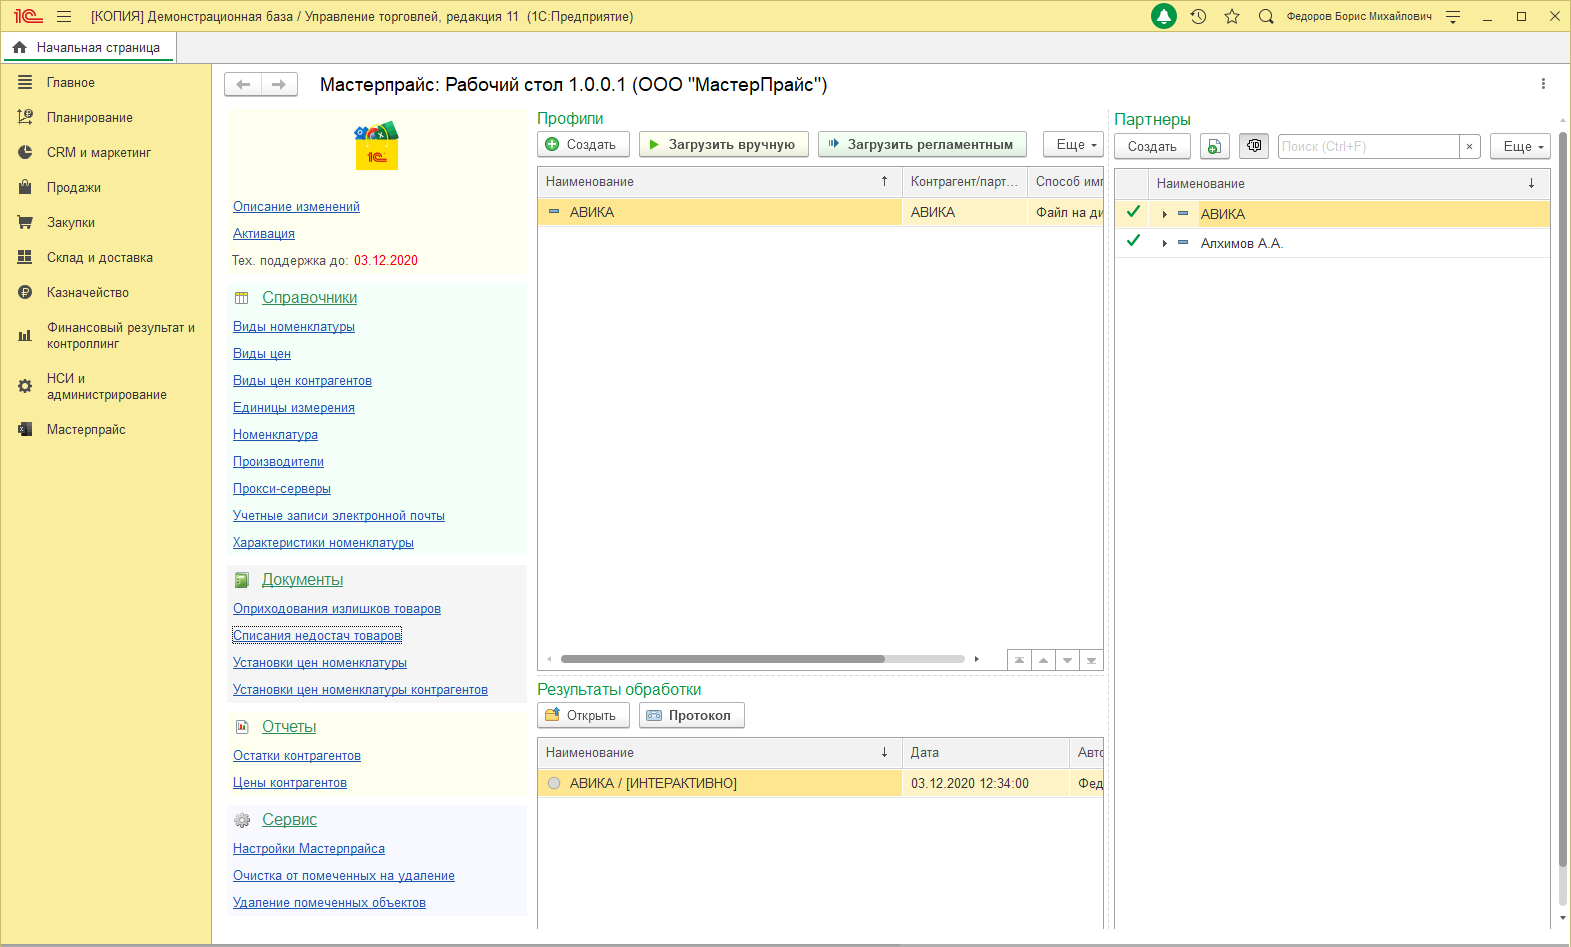The width and height of the screenshot is (1571, 947).
Task: Click the forward navigation arrow
Action: [279, 85]
